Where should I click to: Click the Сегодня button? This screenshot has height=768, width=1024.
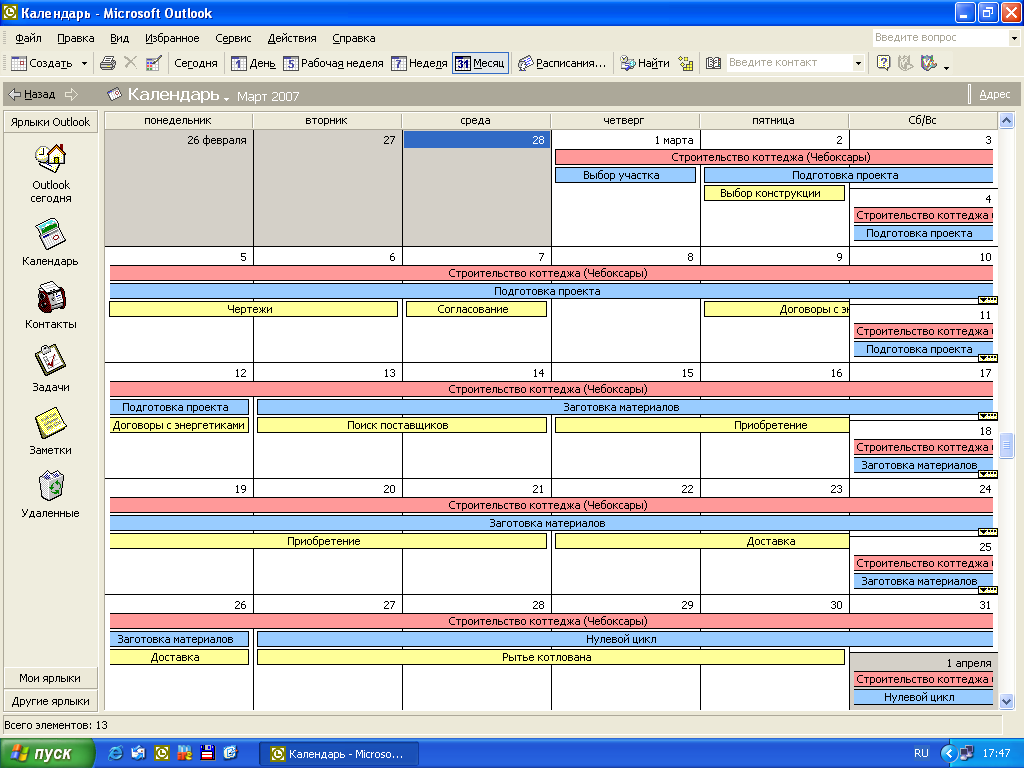pyautogui.click(x=195, y=63)
